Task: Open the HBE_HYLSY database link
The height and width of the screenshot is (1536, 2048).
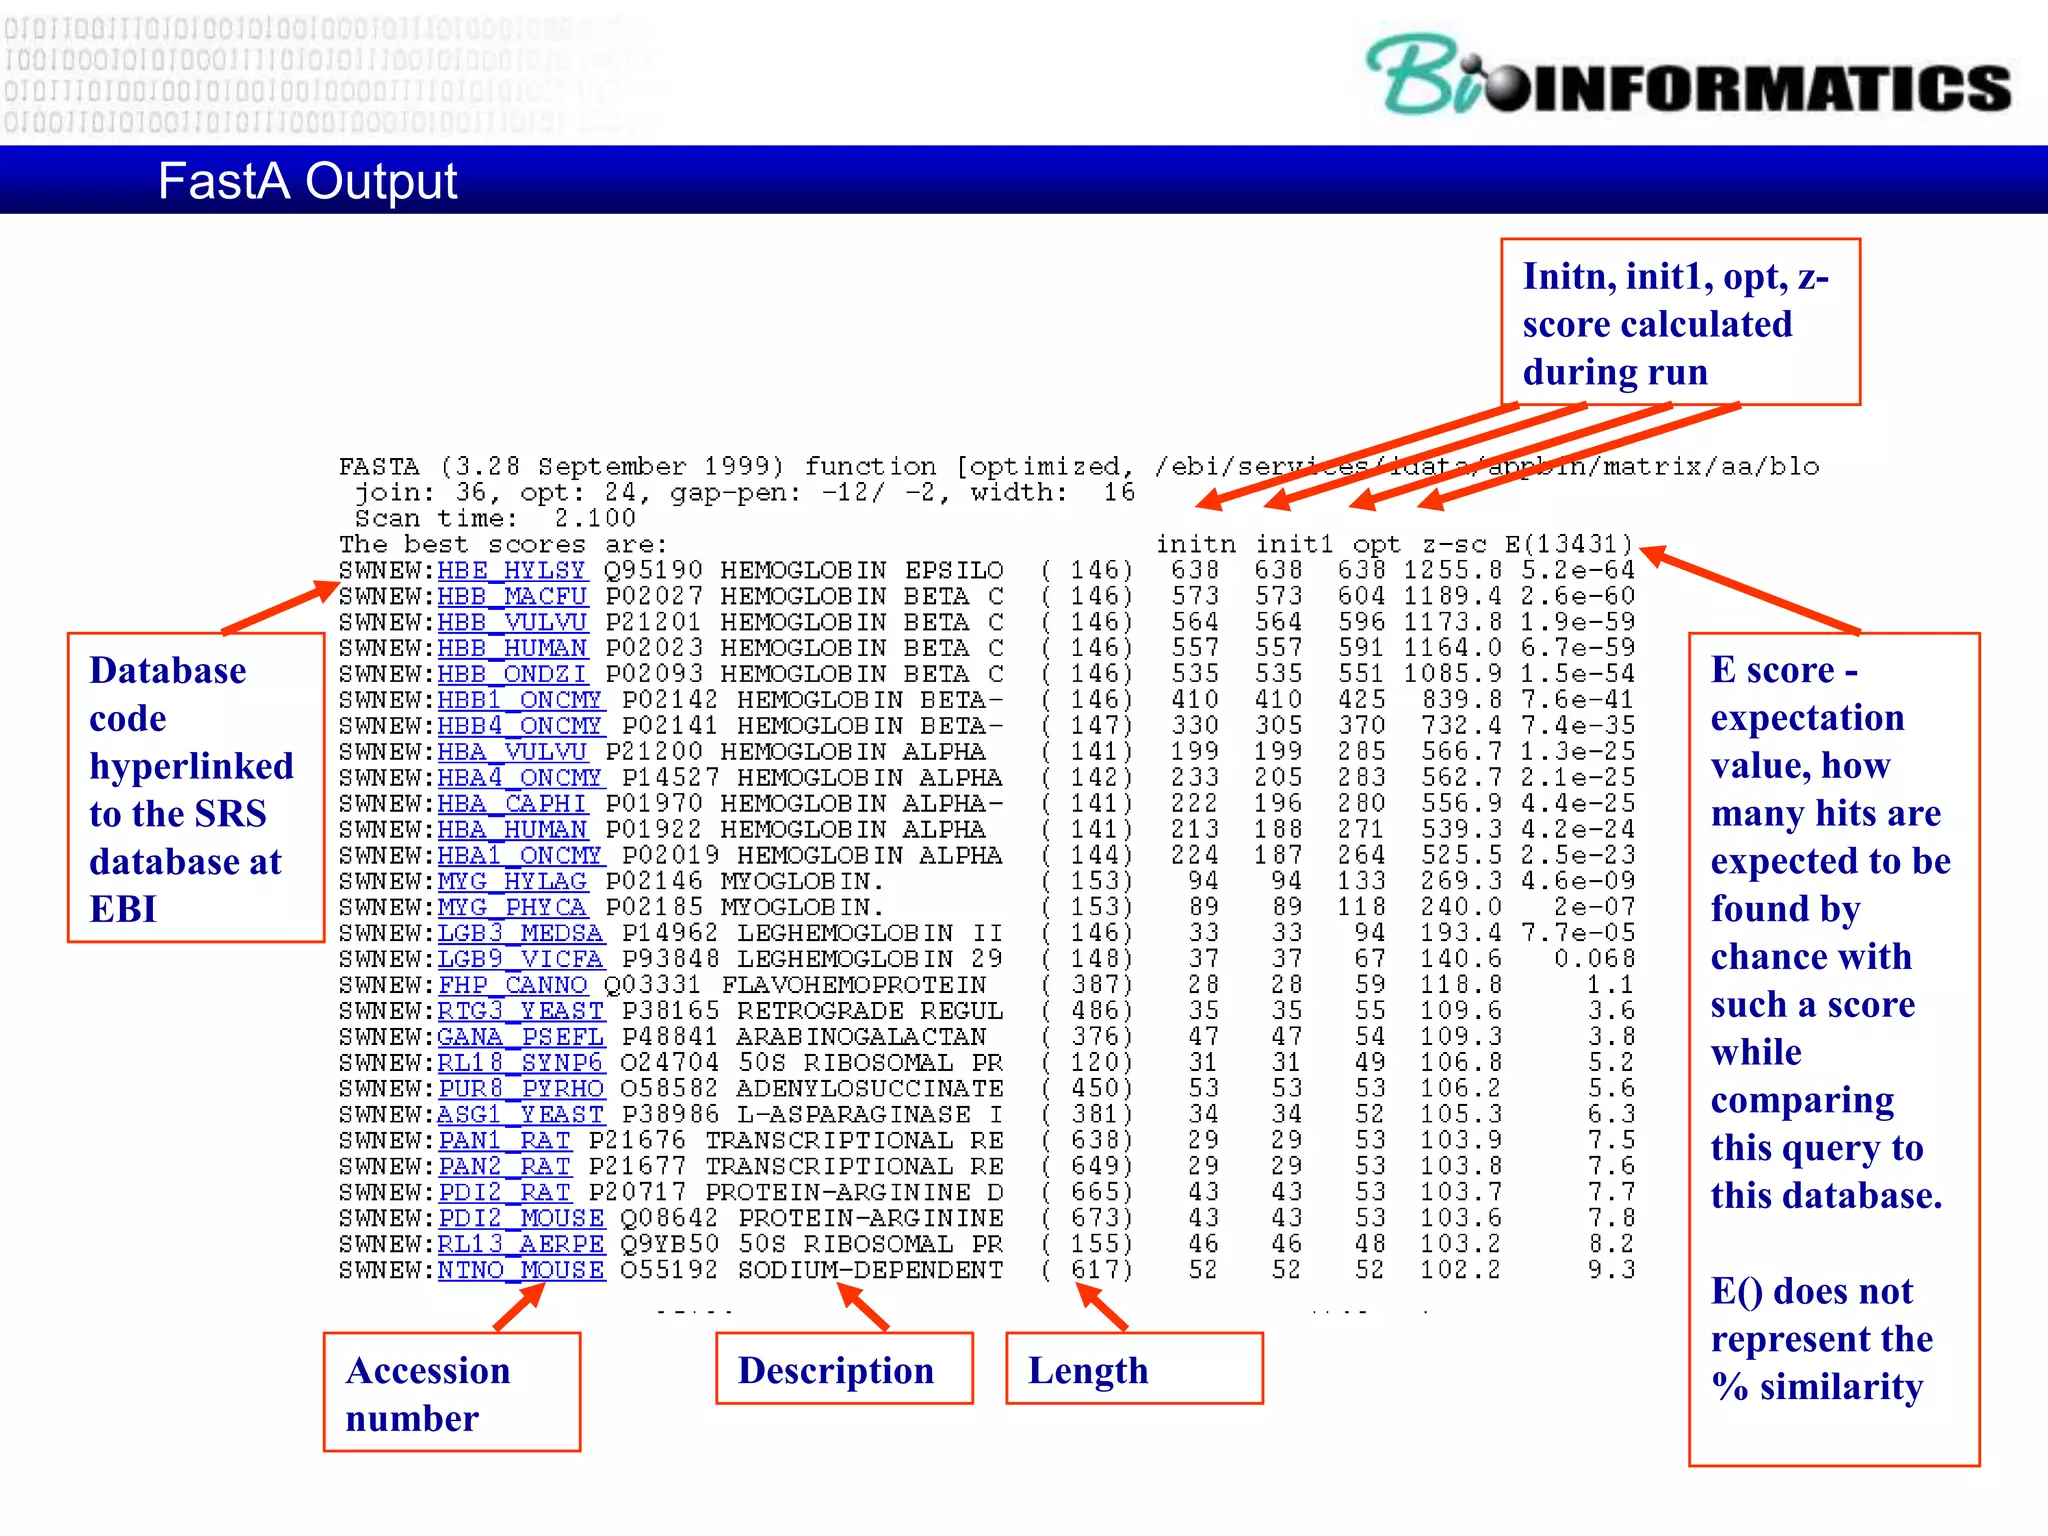Action: click(x=511, y=570)
